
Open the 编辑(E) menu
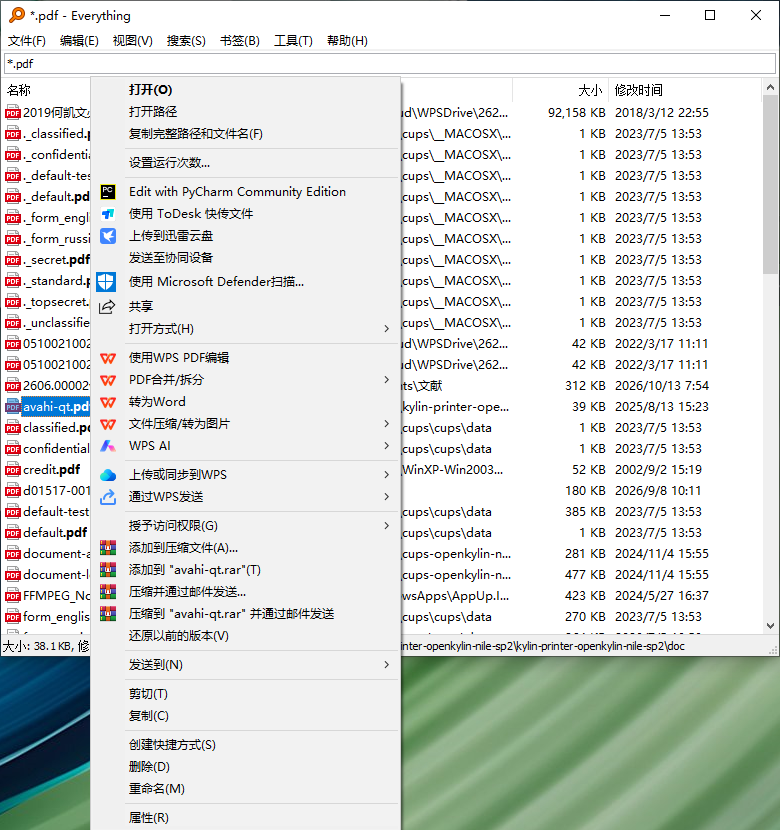(79, 41)
